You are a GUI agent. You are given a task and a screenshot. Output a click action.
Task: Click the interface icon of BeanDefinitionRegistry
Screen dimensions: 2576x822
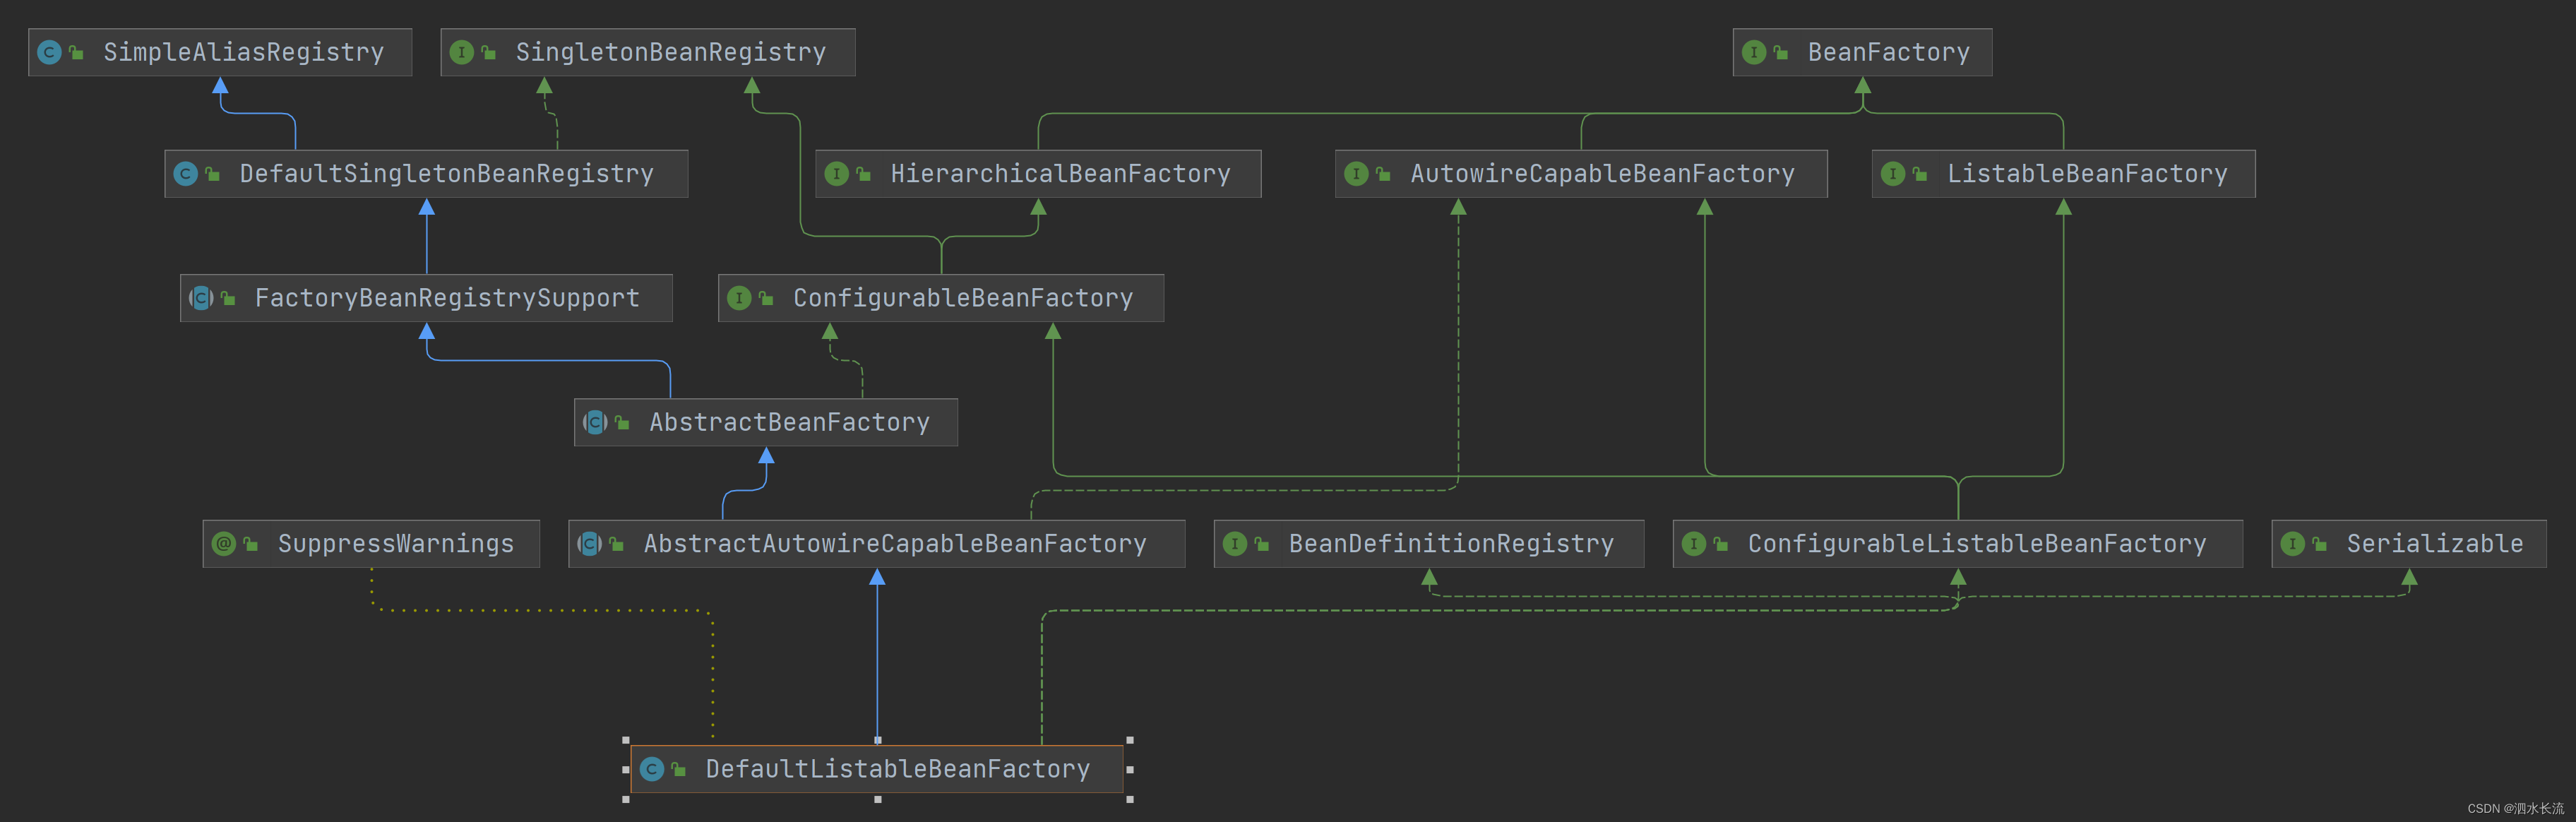[1235, 544]
